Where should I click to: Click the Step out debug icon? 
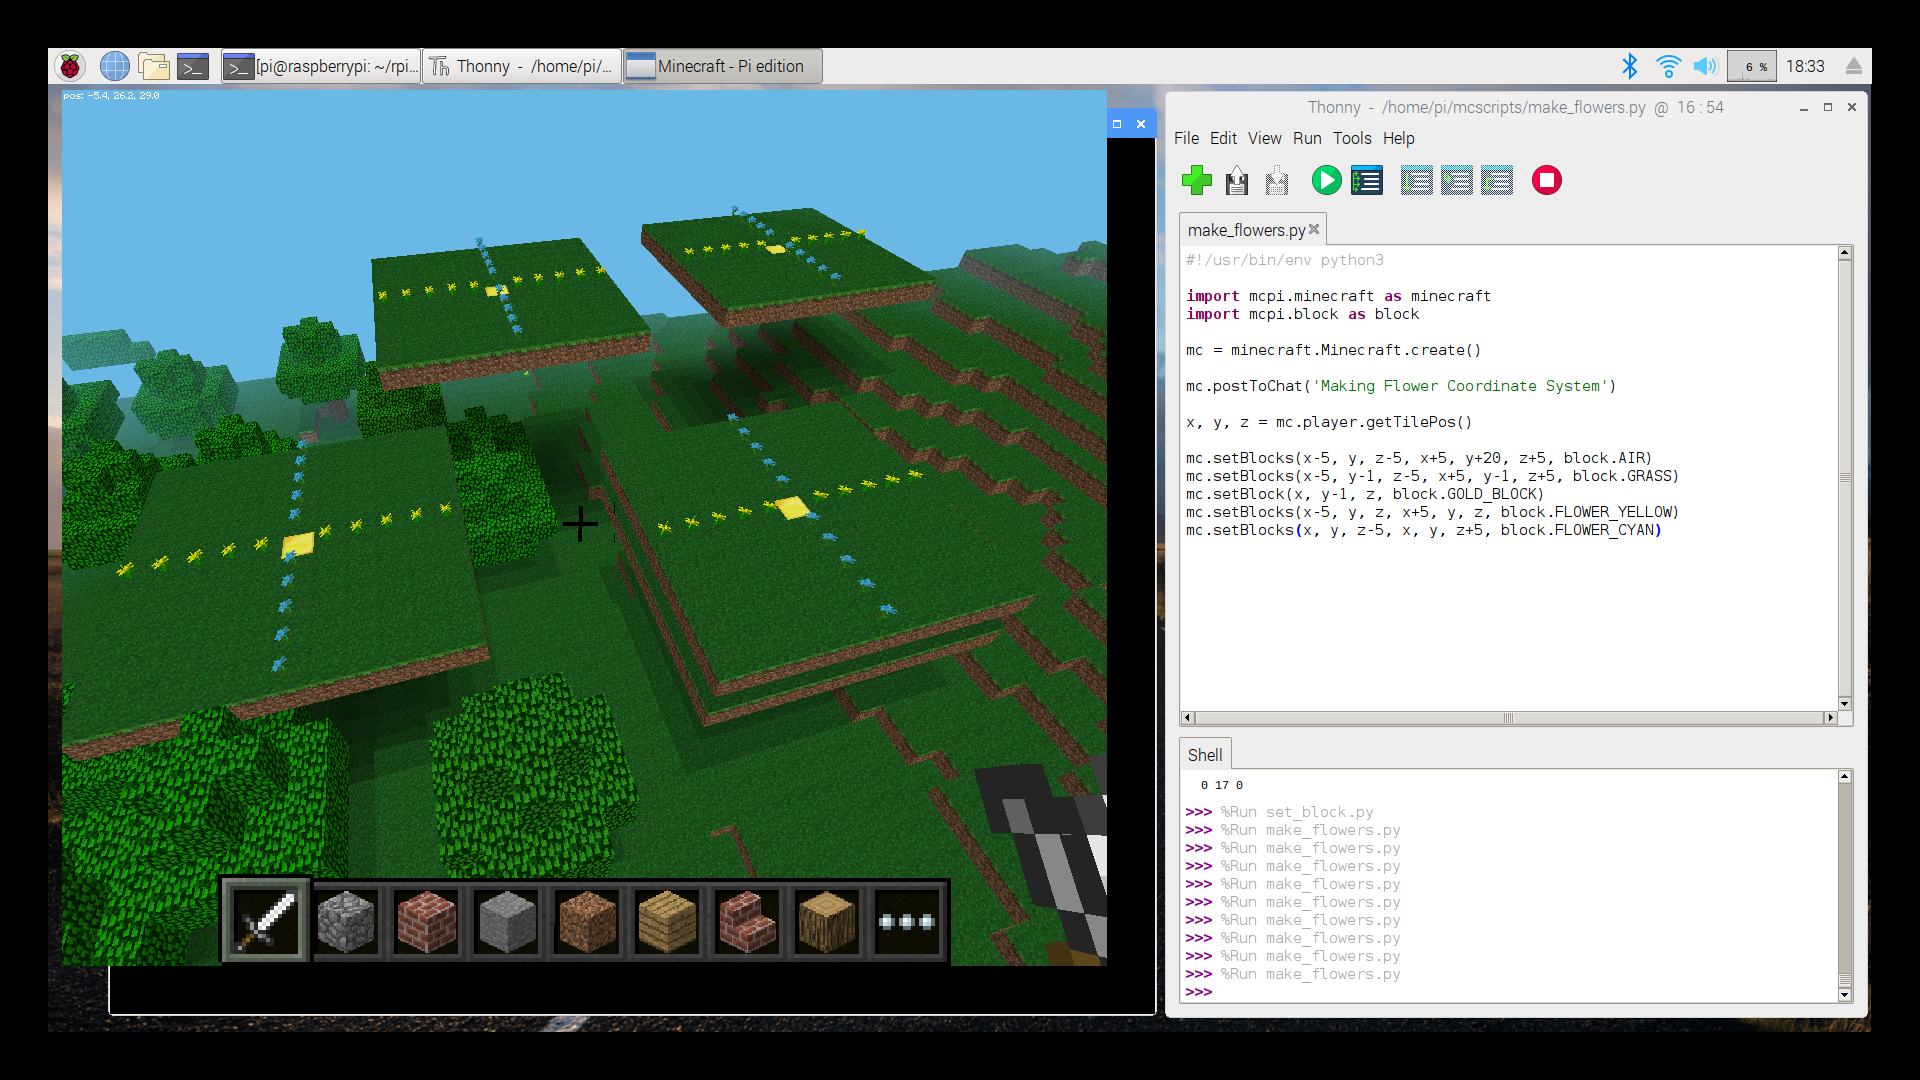1497,181
